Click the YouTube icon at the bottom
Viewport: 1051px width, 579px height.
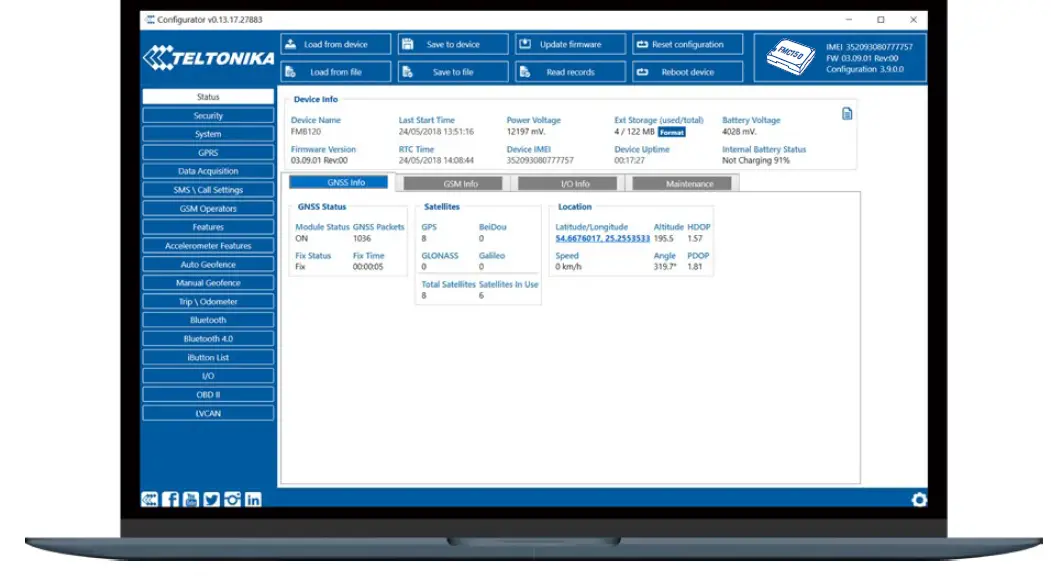coord(191,500)
